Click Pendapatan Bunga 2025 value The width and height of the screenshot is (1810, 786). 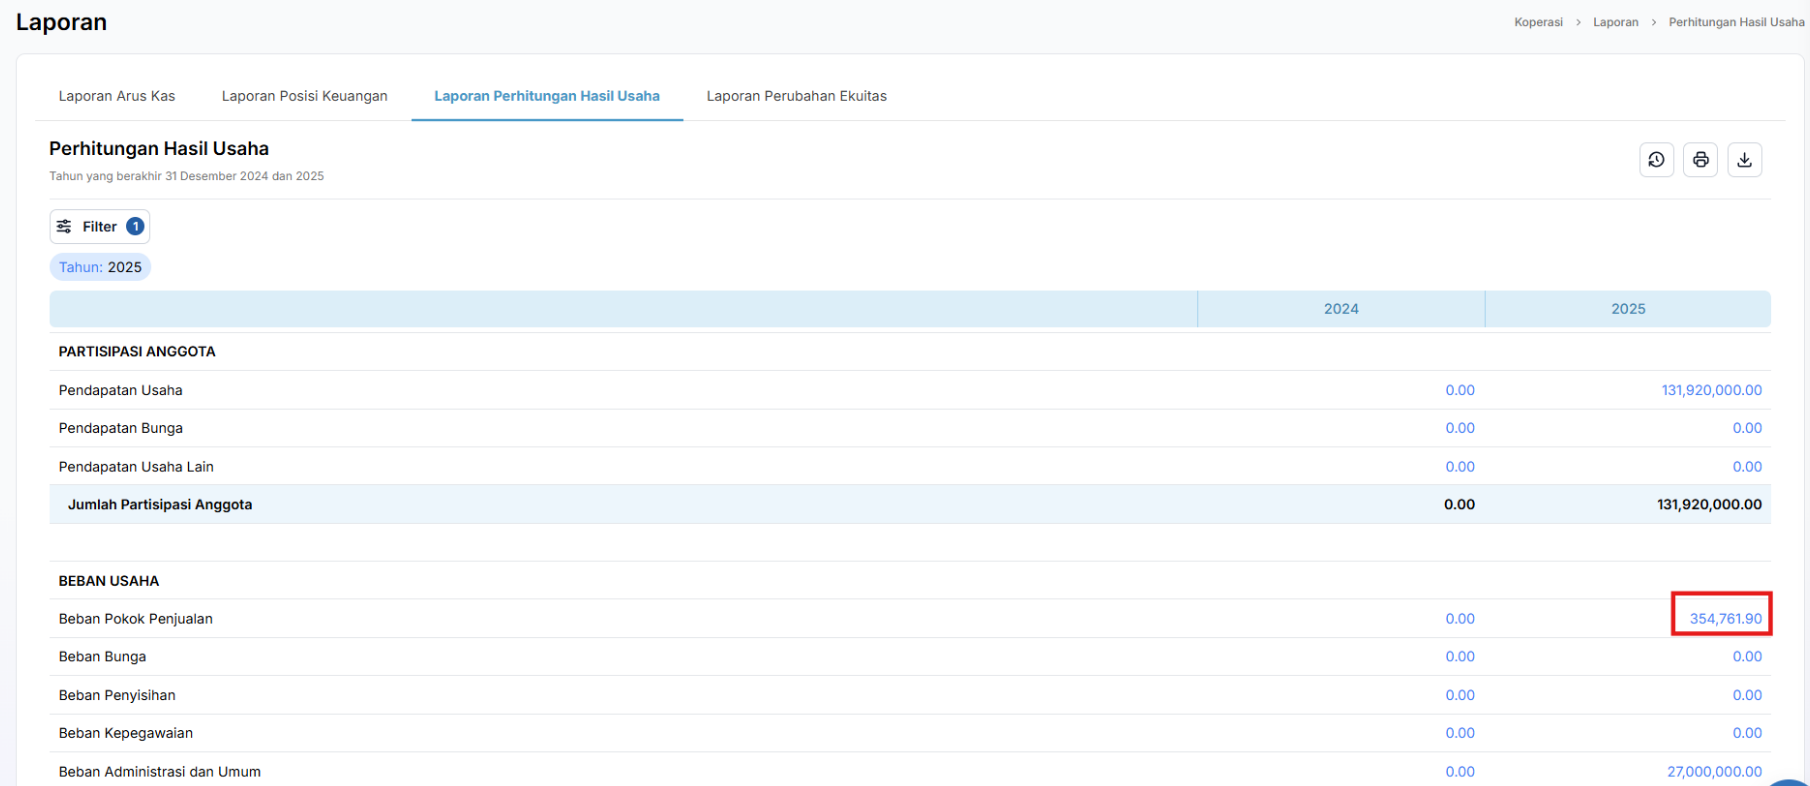[x=1747, y=428]
